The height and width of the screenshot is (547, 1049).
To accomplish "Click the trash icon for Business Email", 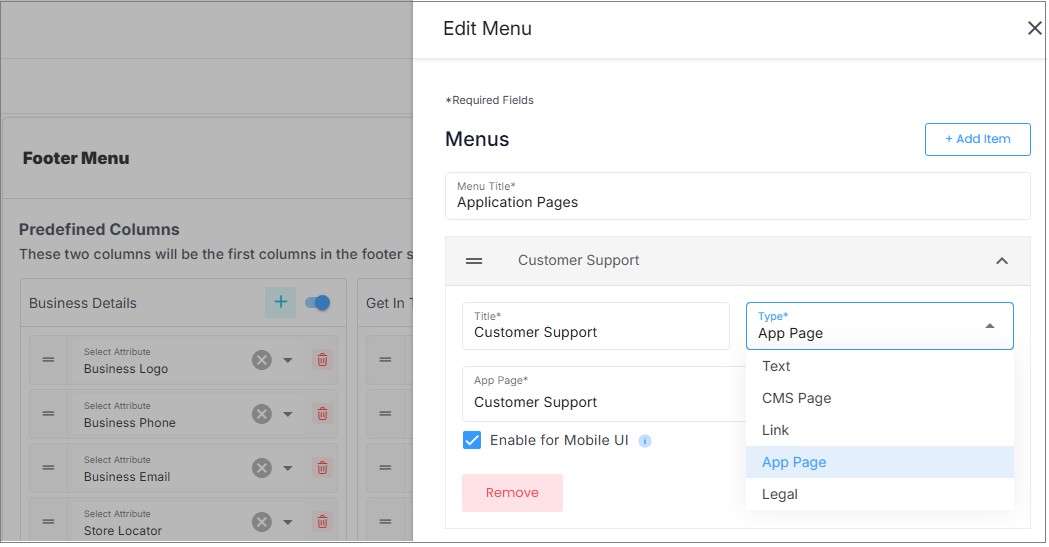I will click(322, 468).
